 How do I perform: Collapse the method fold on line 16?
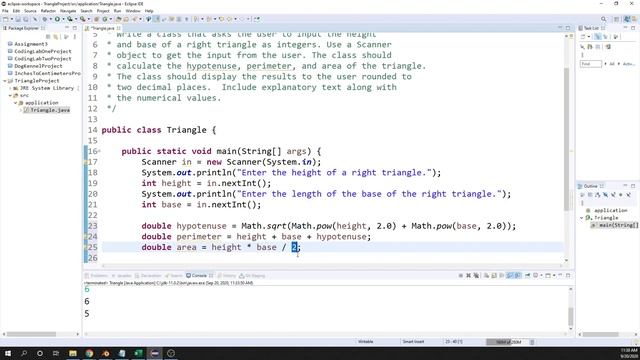pyautogui.click(x=99, y=151)
